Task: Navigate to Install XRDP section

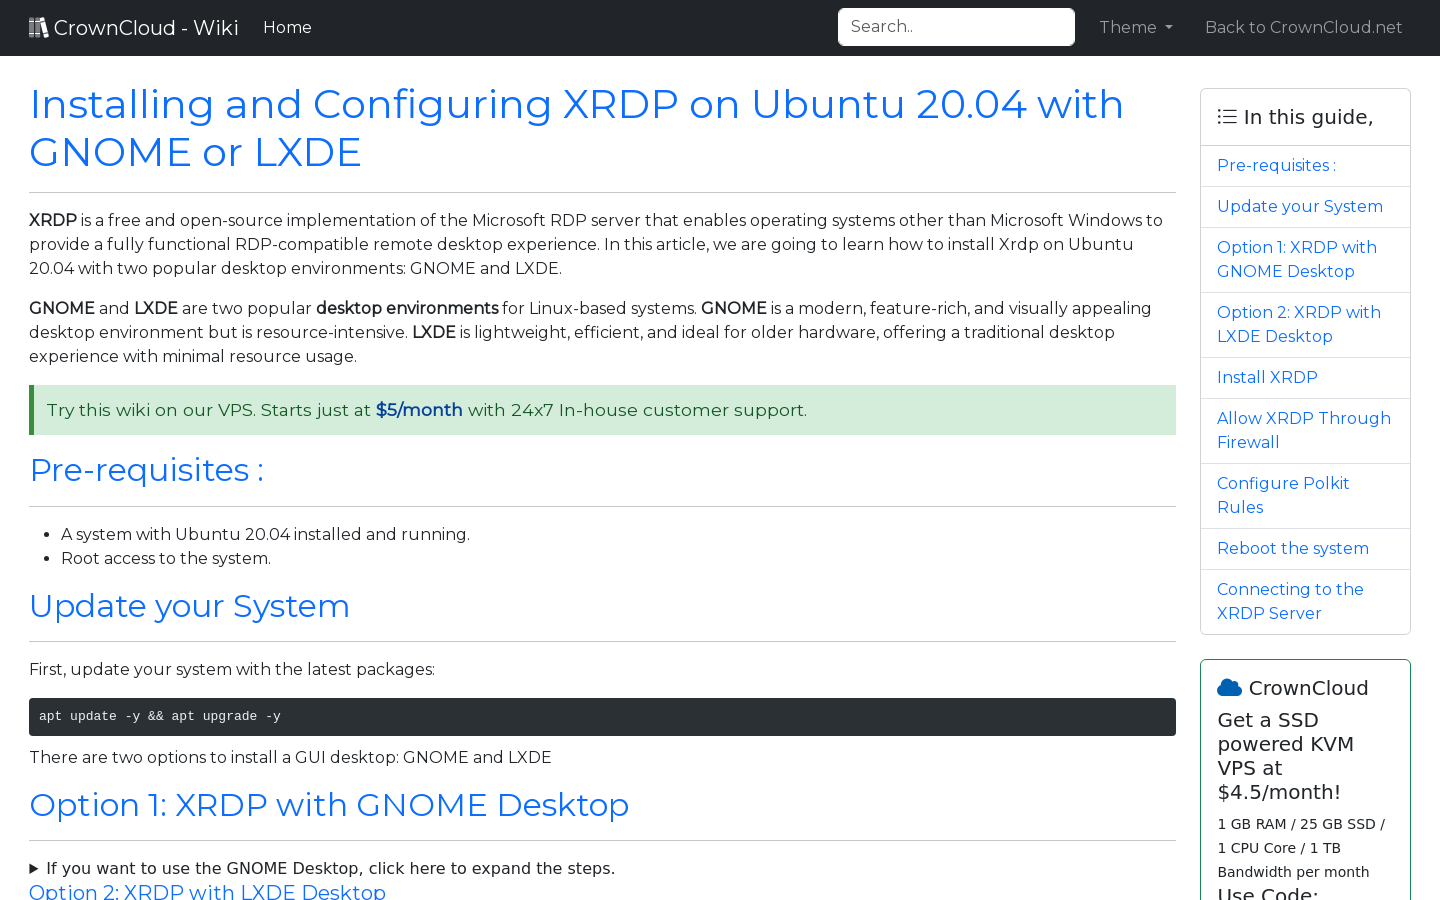Action: pyautogui.click(x=1267, y=378)
